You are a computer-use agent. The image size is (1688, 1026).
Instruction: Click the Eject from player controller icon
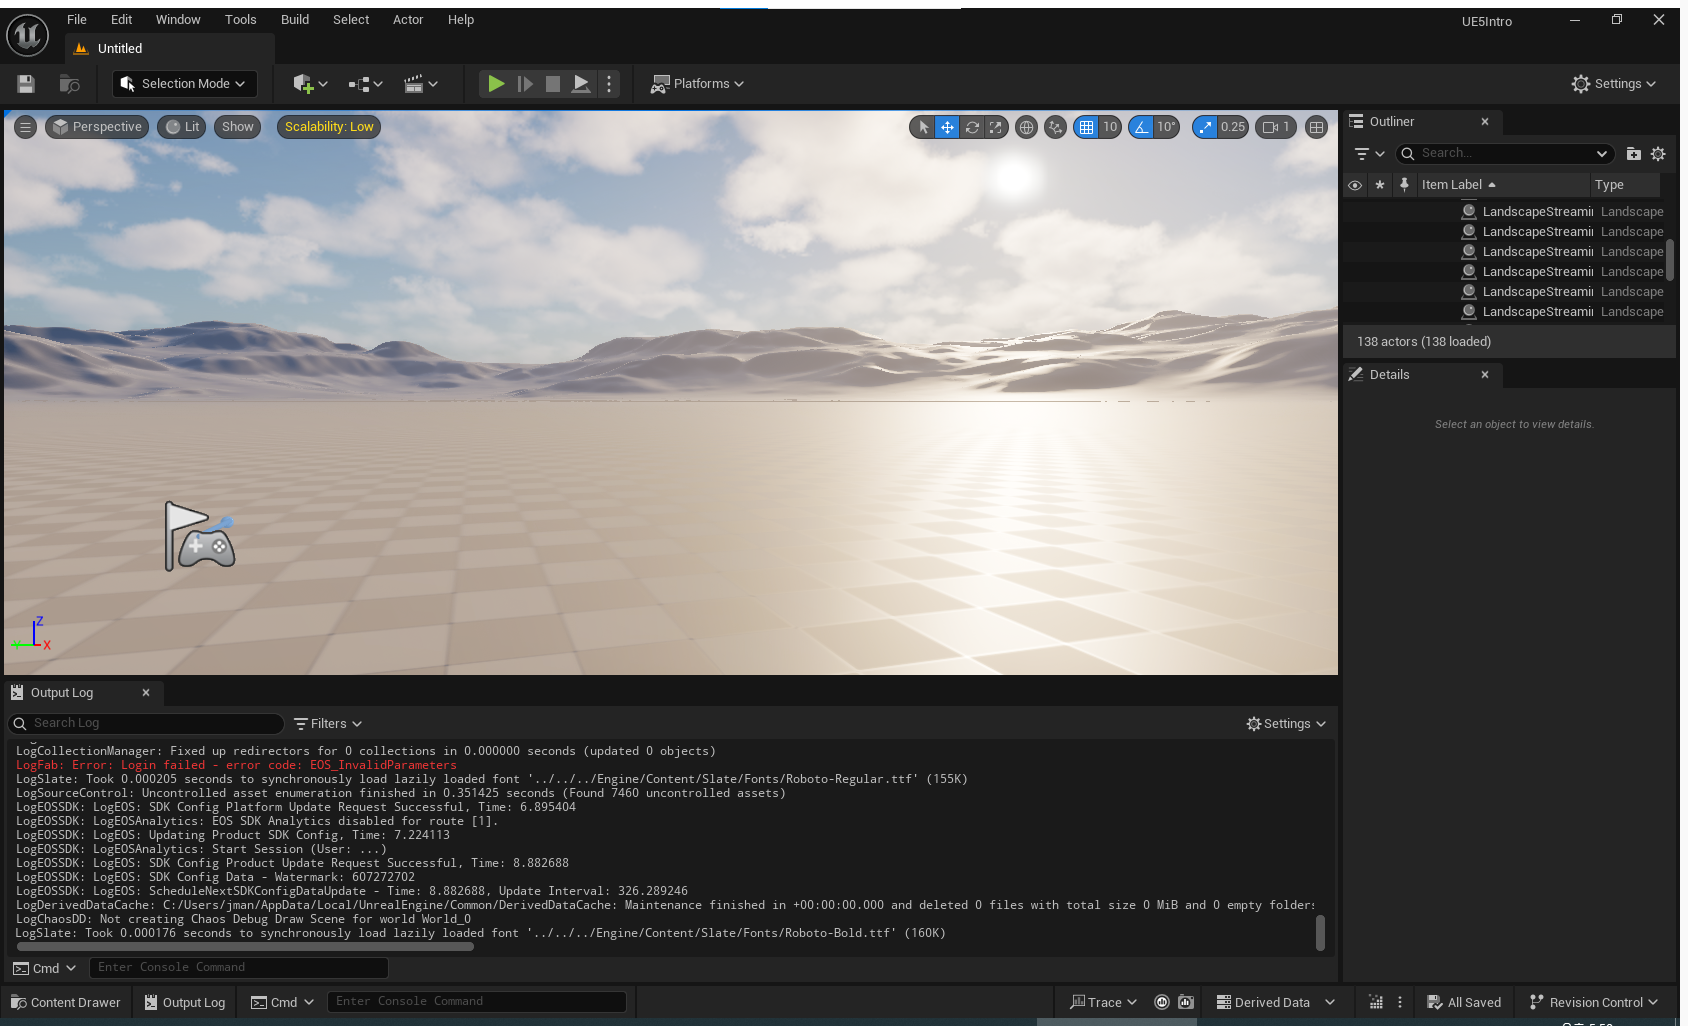[581, 84]
